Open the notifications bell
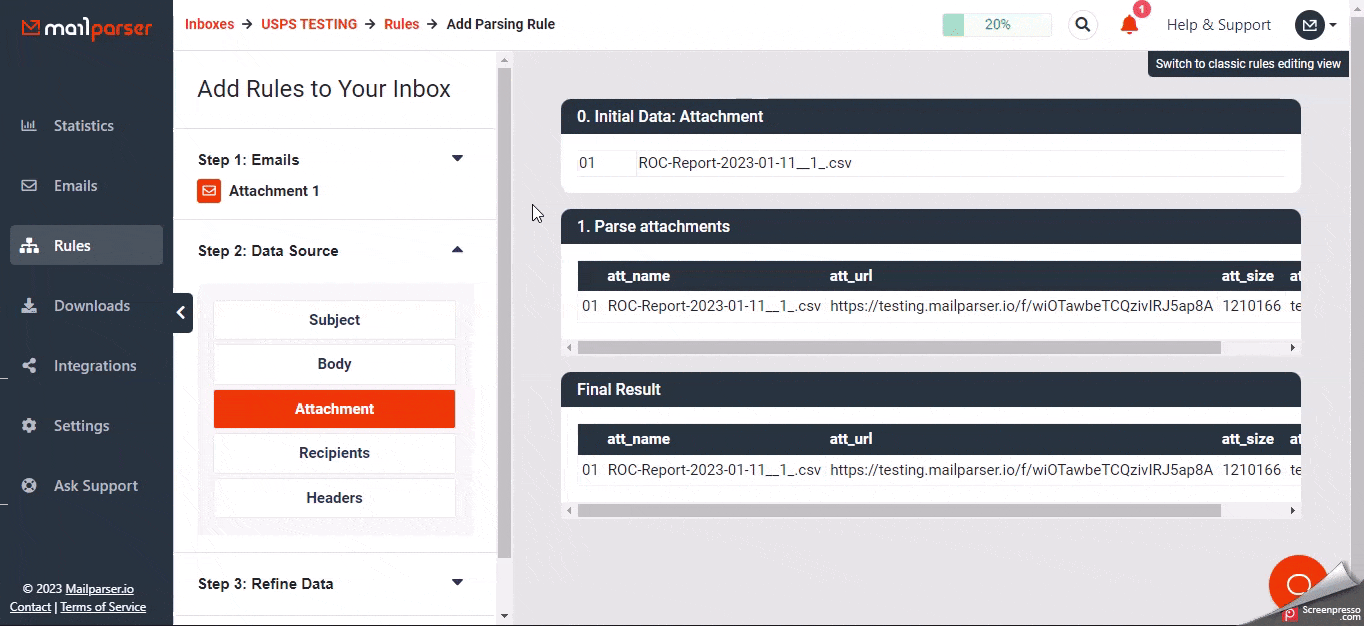Image resolution: width=1364 pixels, height=626 pixels. point(1129,25)
